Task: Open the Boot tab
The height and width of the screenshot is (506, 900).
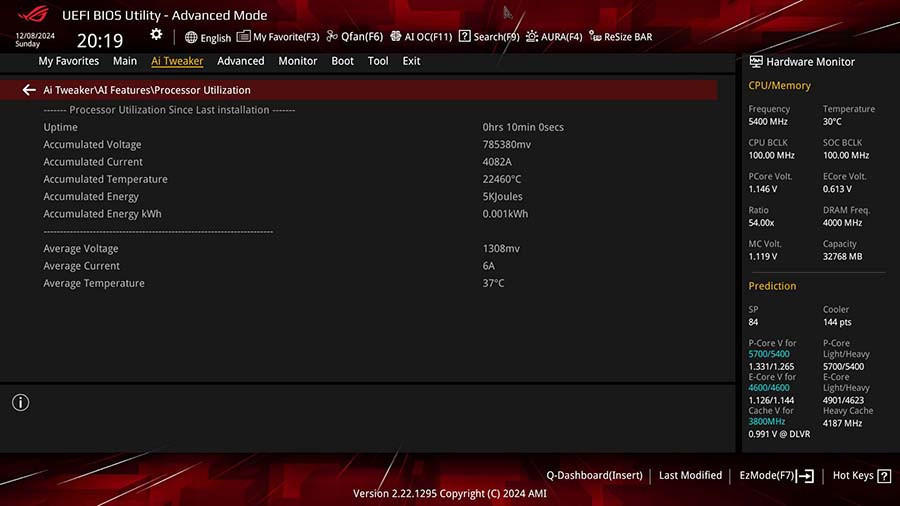Action: click(342, 61)
